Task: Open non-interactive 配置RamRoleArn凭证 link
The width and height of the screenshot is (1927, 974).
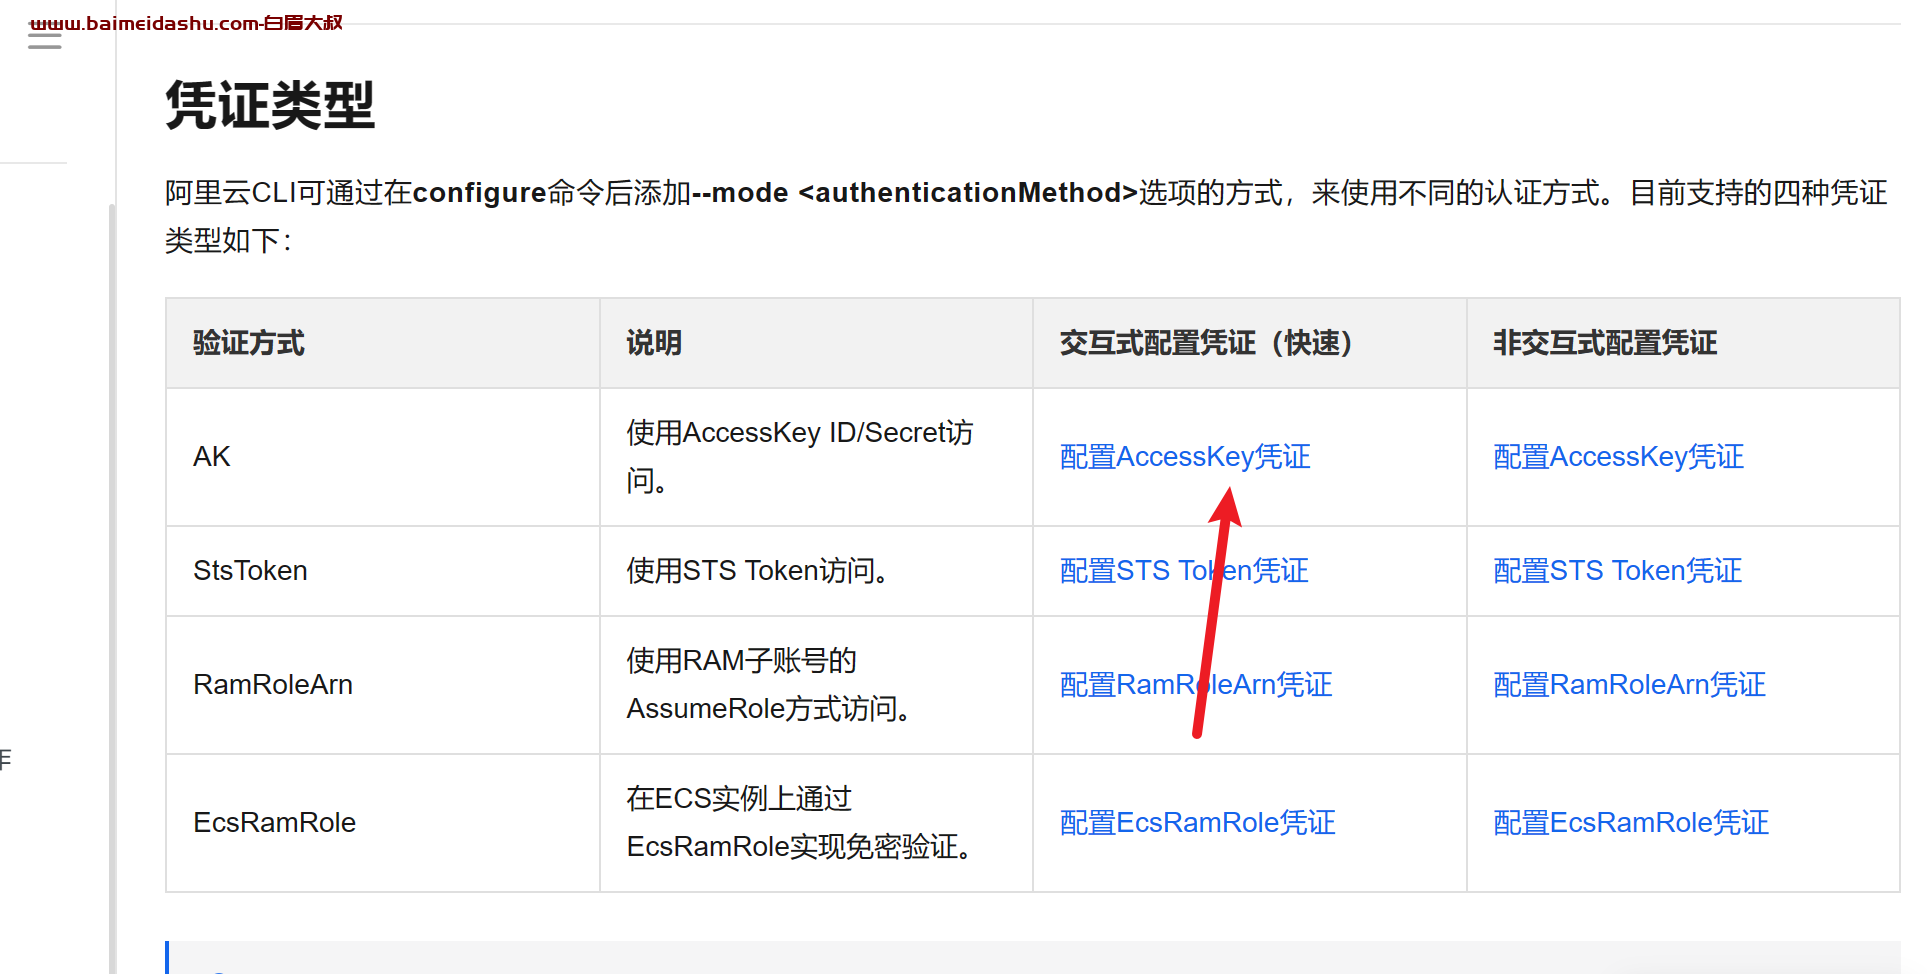Action: [1630, 685]
